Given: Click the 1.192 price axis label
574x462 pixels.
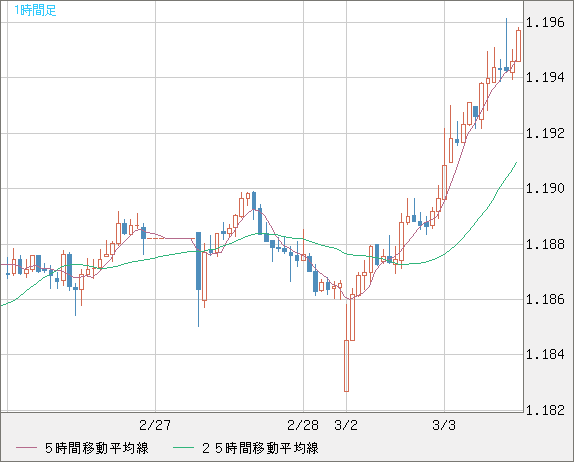Looking at the screenshot, I should click(x=545, y=133).
